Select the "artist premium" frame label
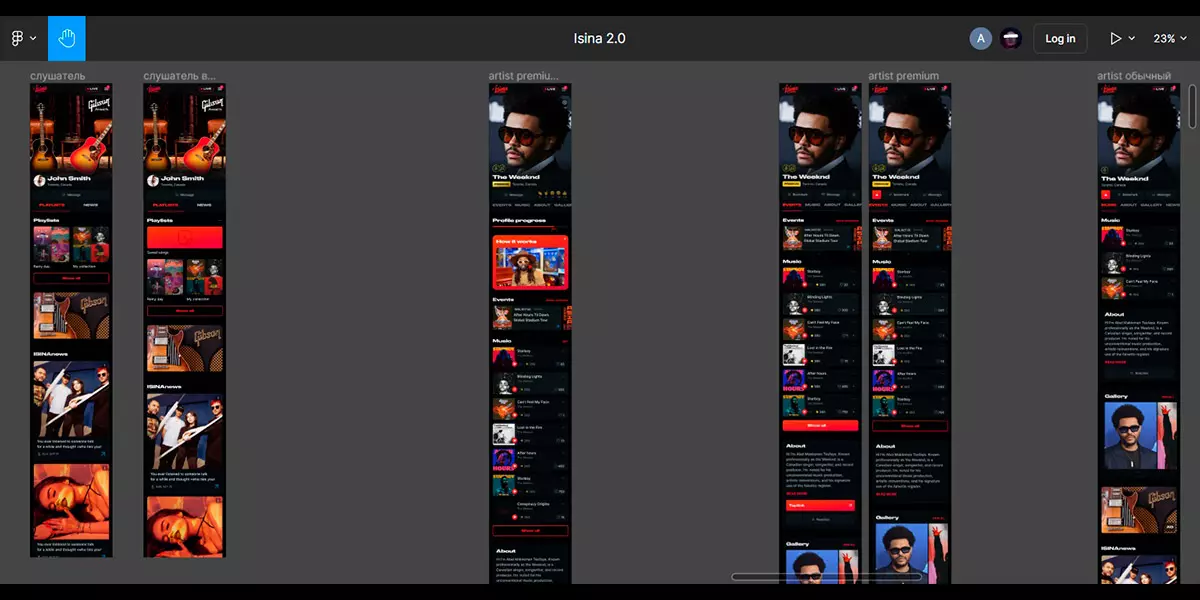1200x600 pixels. point(903,76)
